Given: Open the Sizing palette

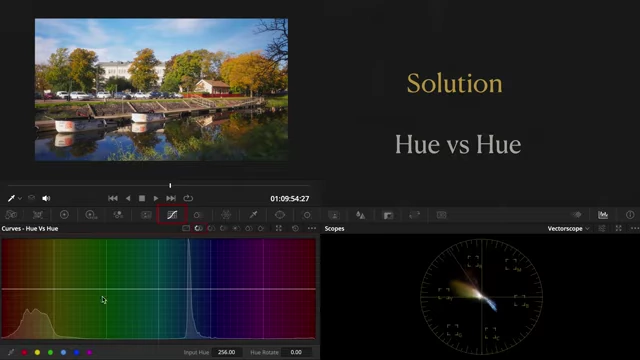Looking at the screenshot, I should click(x=415, y=215).
